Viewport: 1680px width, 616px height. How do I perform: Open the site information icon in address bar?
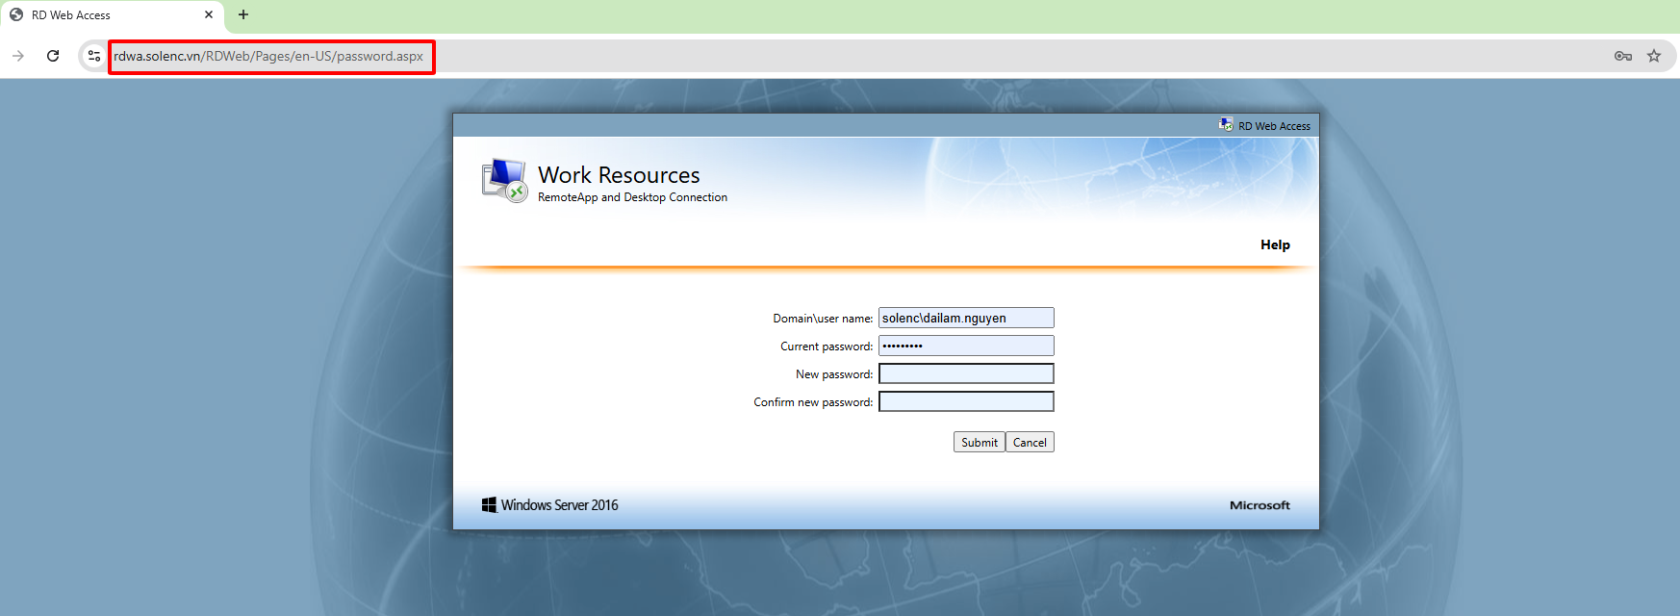pyautogui.click(x=94, y=56)
